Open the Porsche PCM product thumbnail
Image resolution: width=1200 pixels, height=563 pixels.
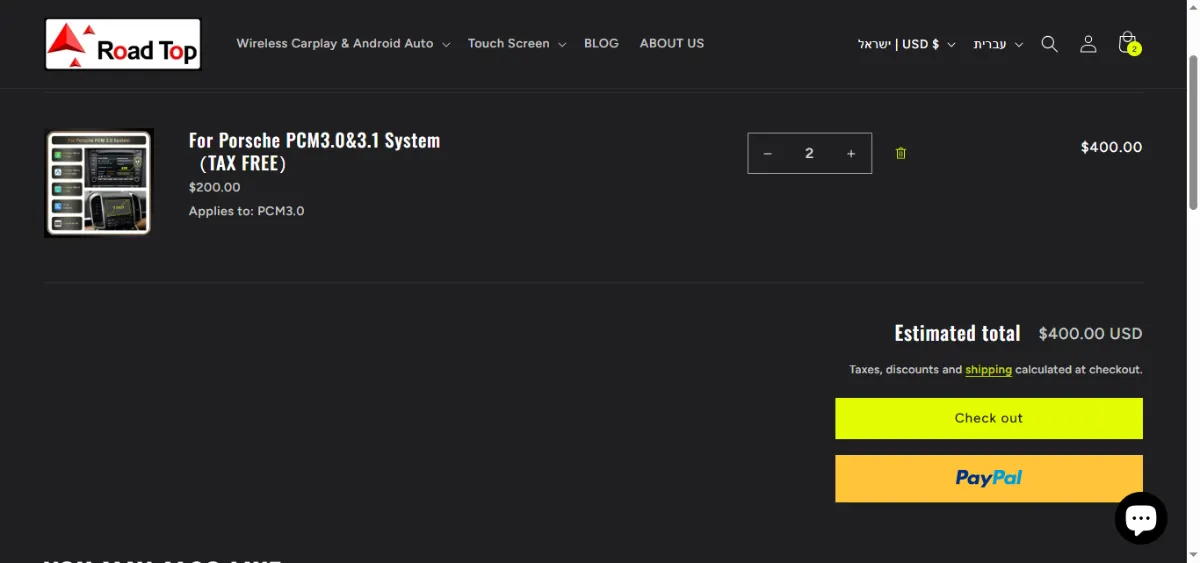pos(98,183)
